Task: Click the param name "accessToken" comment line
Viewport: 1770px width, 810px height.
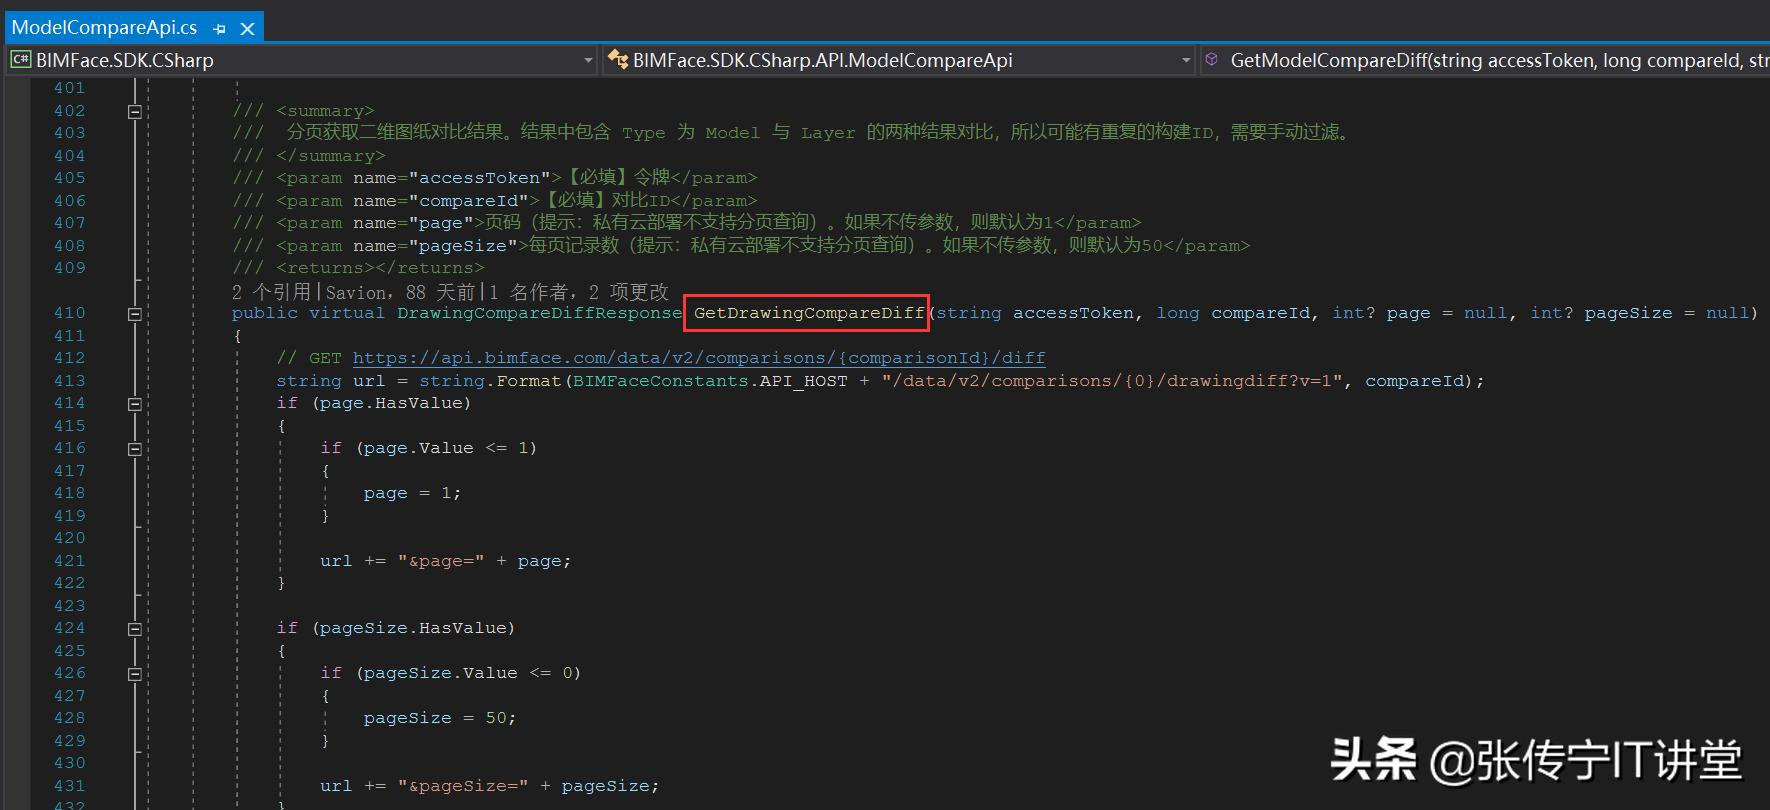Action: pyautogui.click(x=495, y=178)
